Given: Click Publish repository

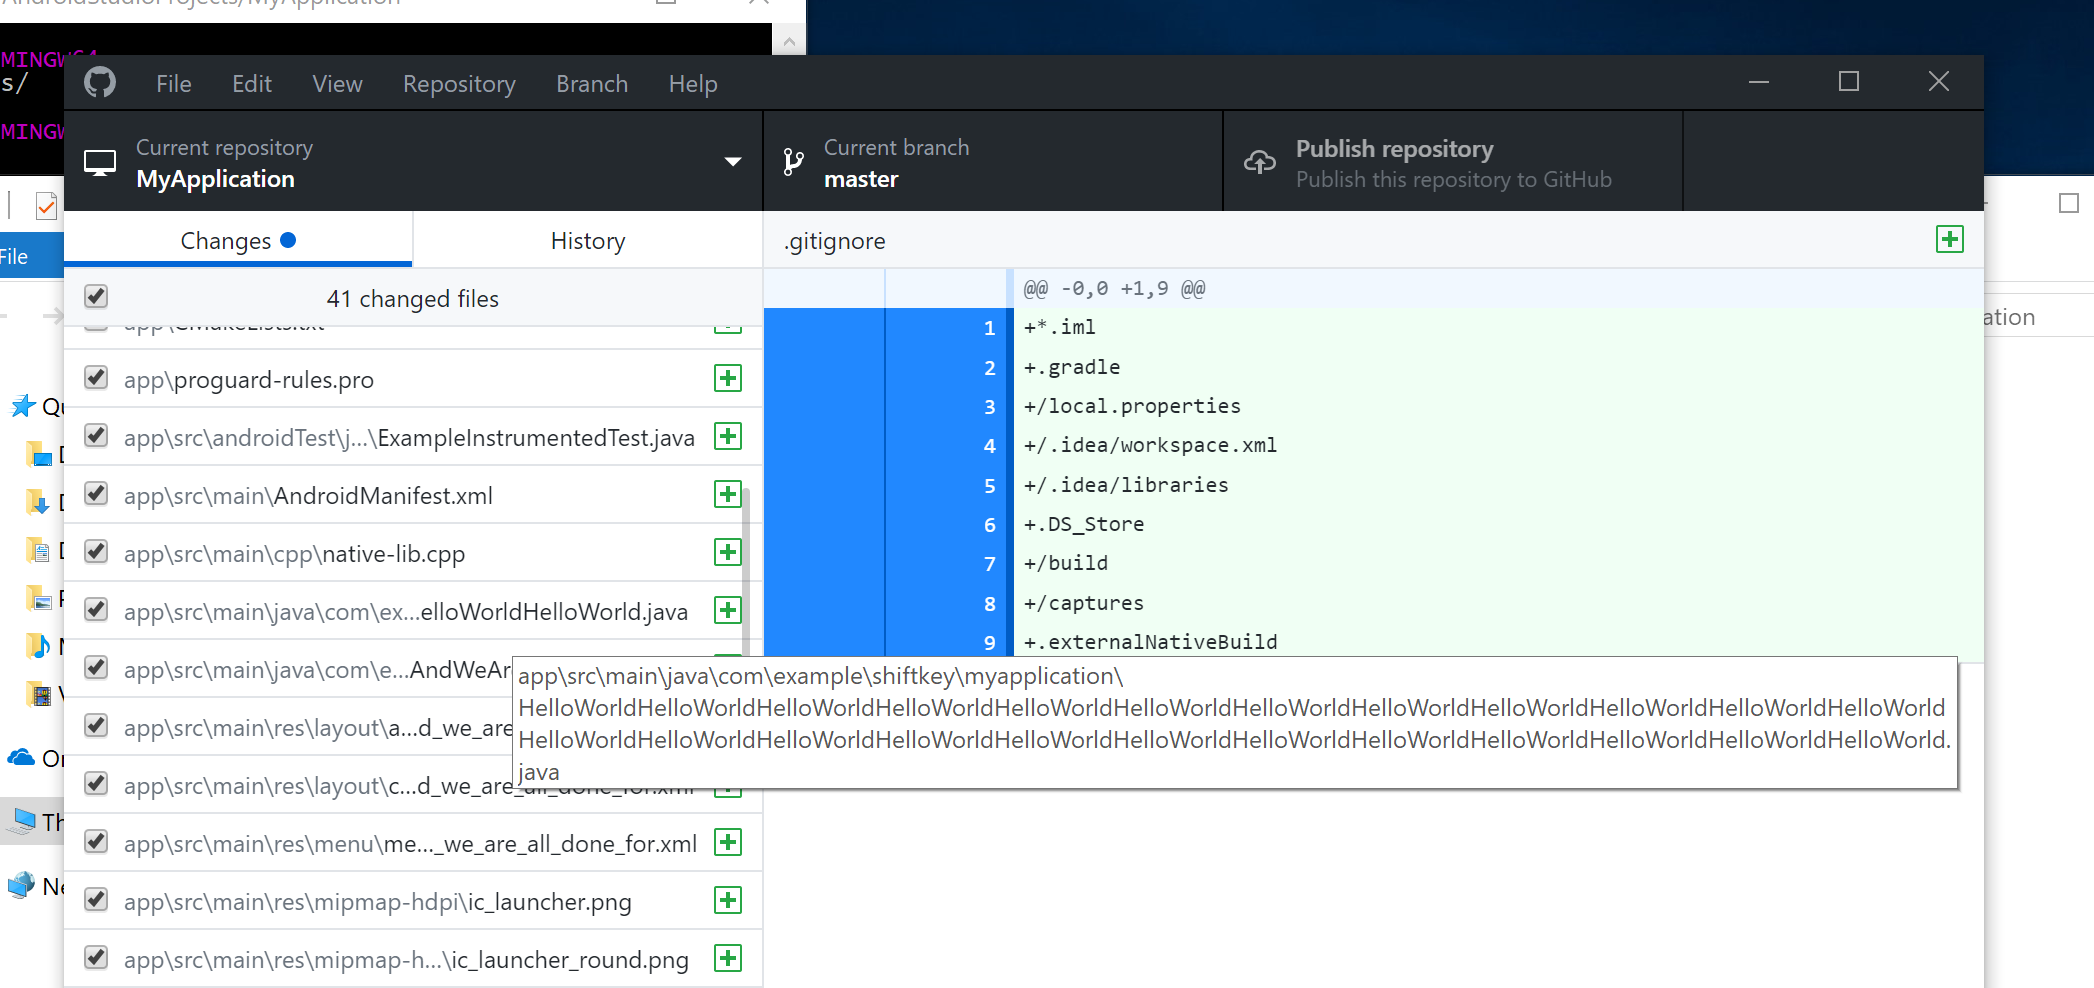Looking at the screenshot, I should click(1394, 148).
